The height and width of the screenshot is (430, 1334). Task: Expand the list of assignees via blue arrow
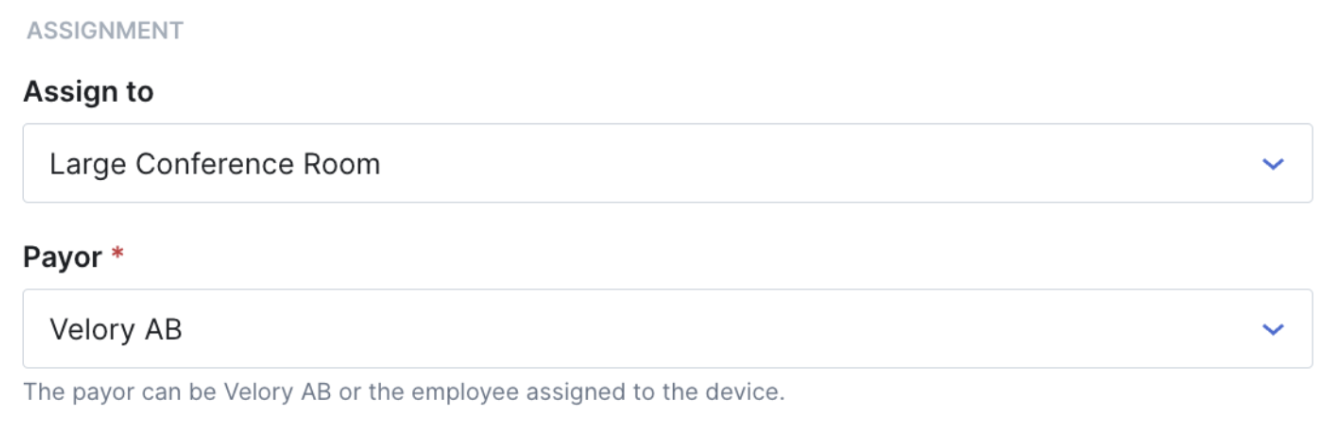tap(1272, 163)
